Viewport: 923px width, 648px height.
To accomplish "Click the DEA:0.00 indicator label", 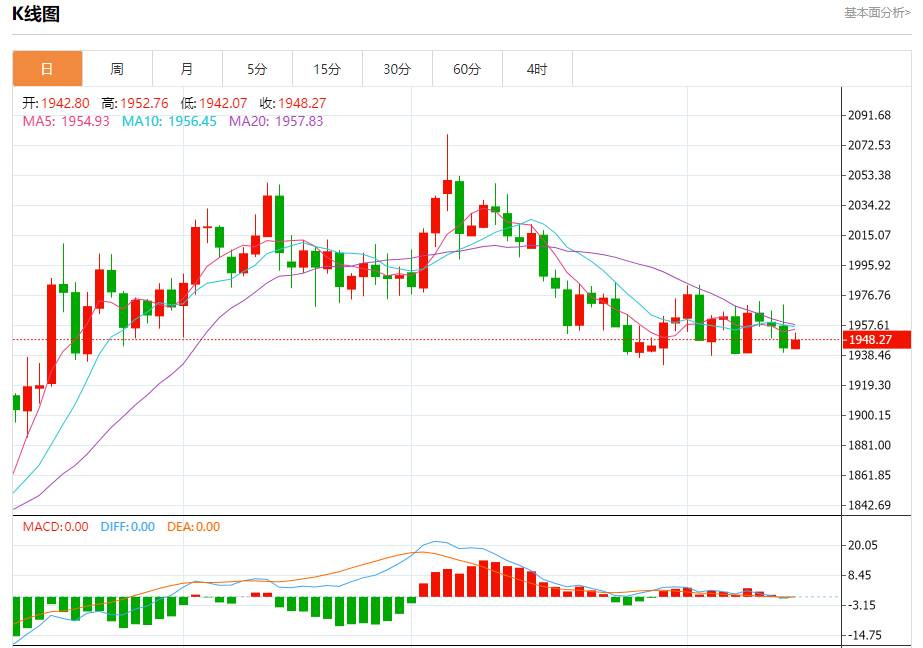I will (x=194, y=527).
